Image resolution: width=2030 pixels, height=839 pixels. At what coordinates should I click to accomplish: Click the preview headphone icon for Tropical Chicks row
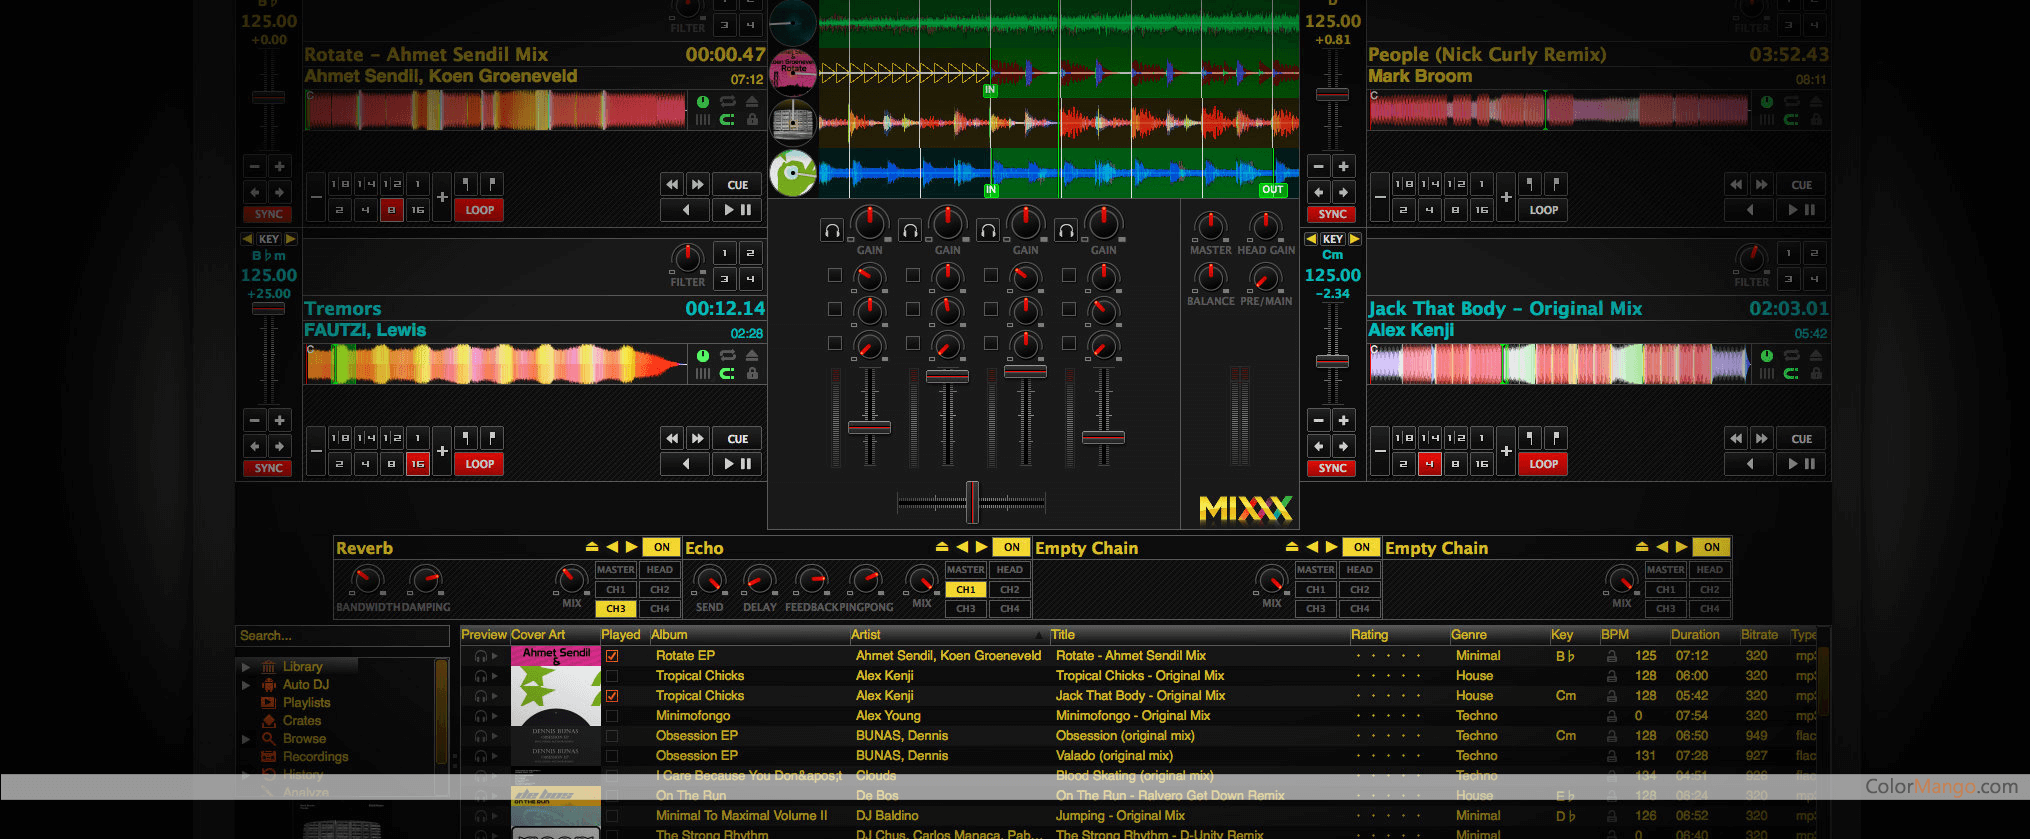click(x=481, y=677)
